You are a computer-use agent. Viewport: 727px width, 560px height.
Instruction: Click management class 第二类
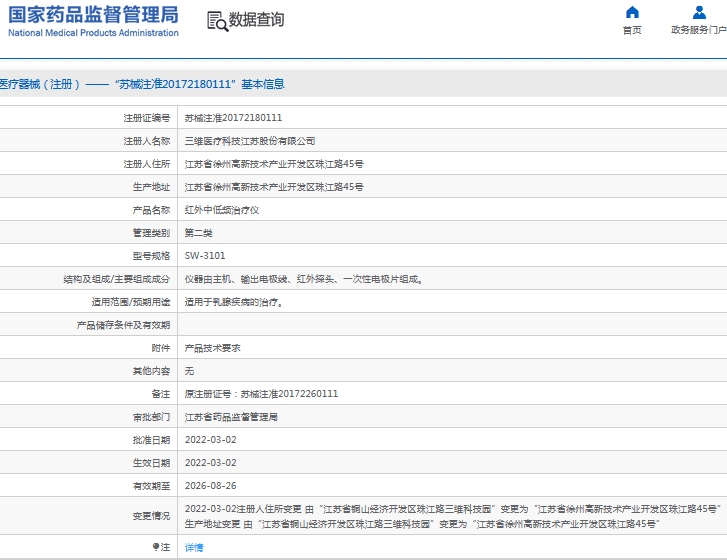tap(198, 233)
